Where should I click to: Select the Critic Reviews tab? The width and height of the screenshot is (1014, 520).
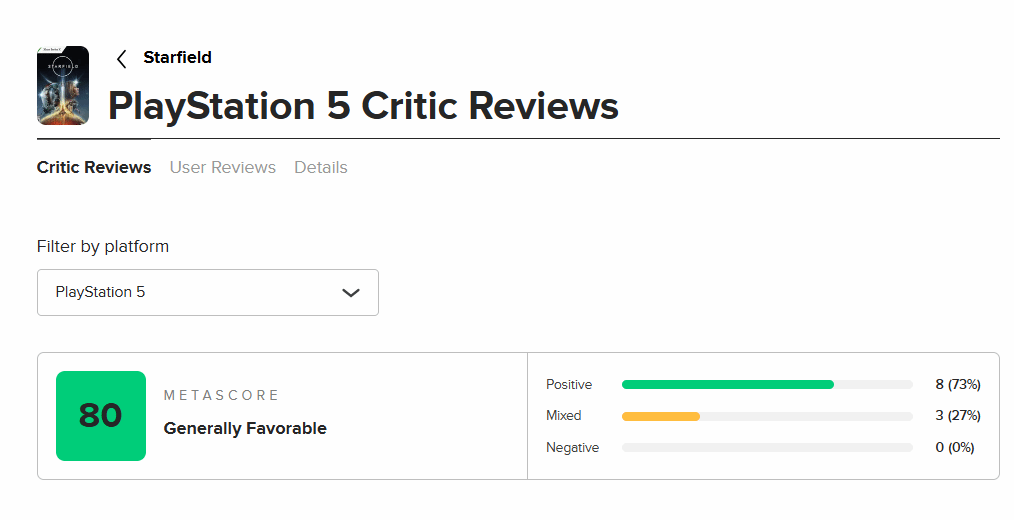tap(94, 167)
